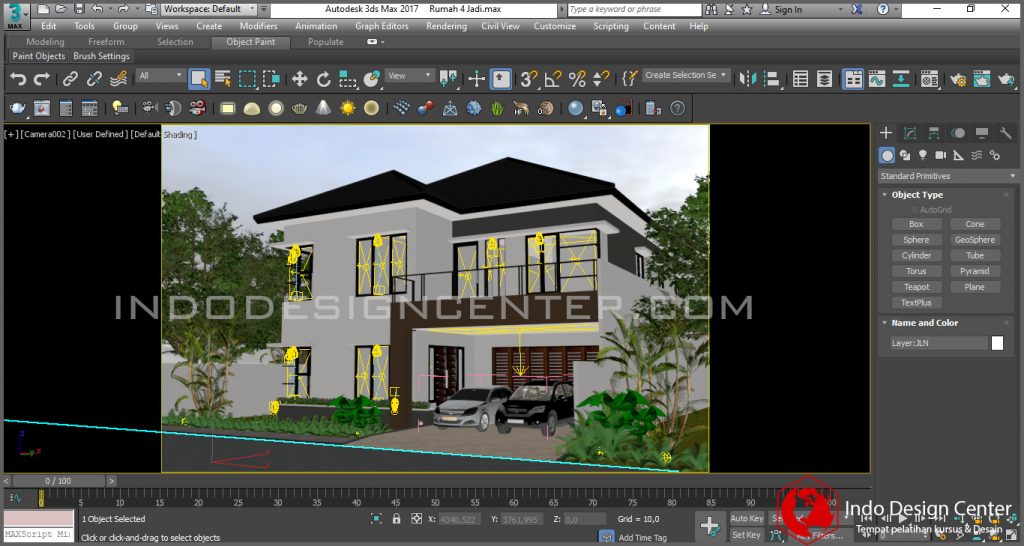Toggle Percent Snap

click(x=577, y=79)
